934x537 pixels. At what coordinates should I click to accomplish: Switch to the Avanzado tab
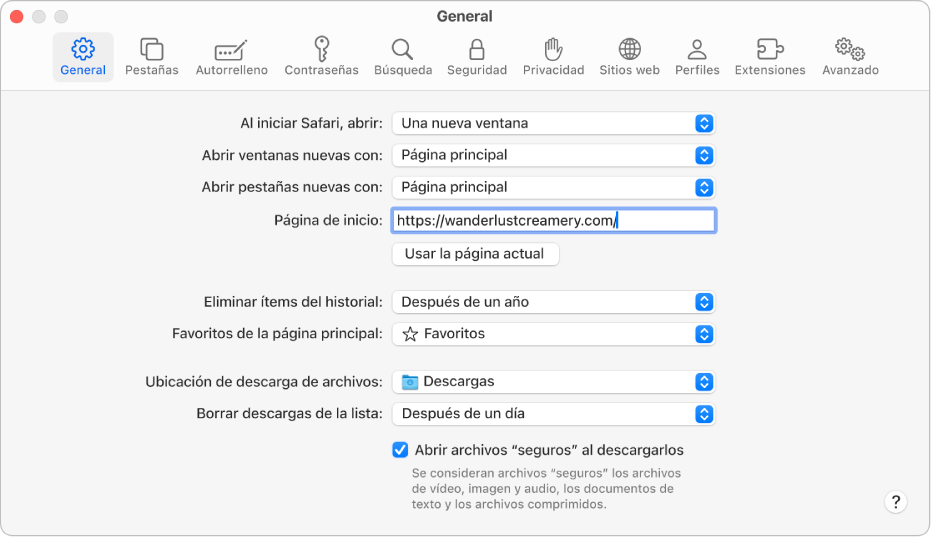pyautogui.click(x=850, y=57)
